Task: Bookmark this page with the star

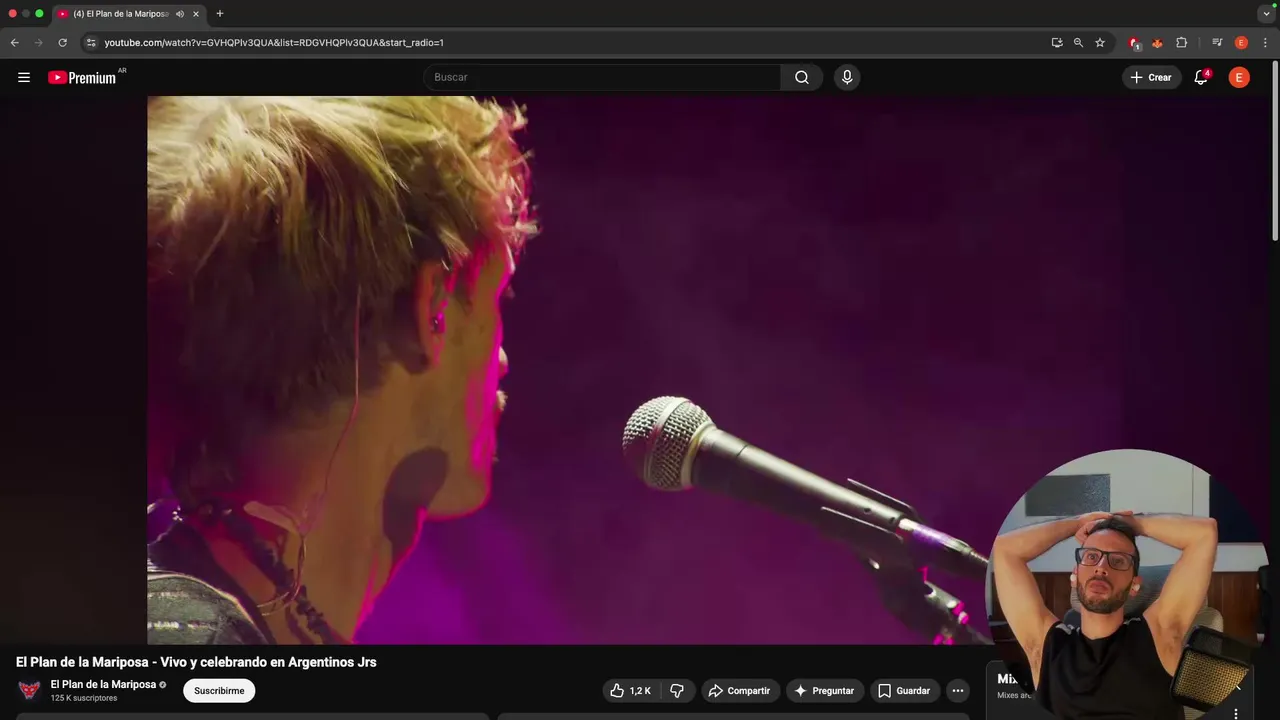Action: click(1100, 43)
